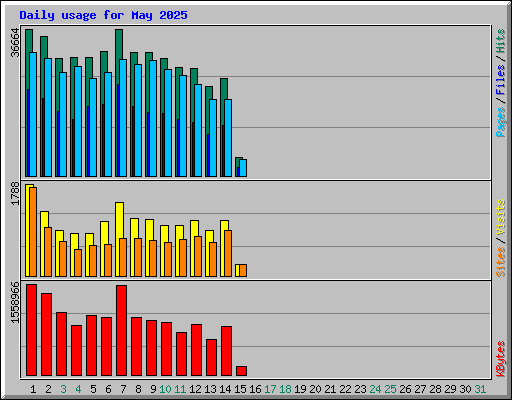The image size is (512, 400).
Task: Click the Visits axis value 1788
Action: (15, 193)
